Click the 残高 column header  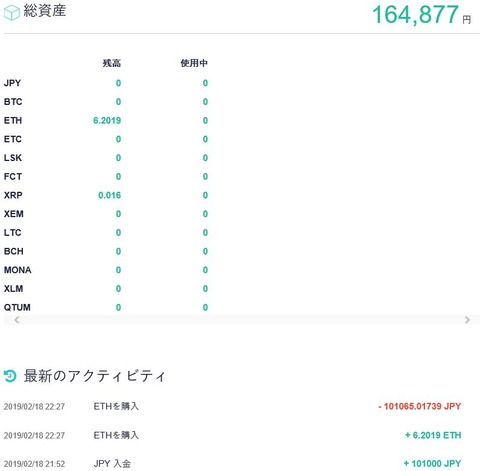point(112,63)
